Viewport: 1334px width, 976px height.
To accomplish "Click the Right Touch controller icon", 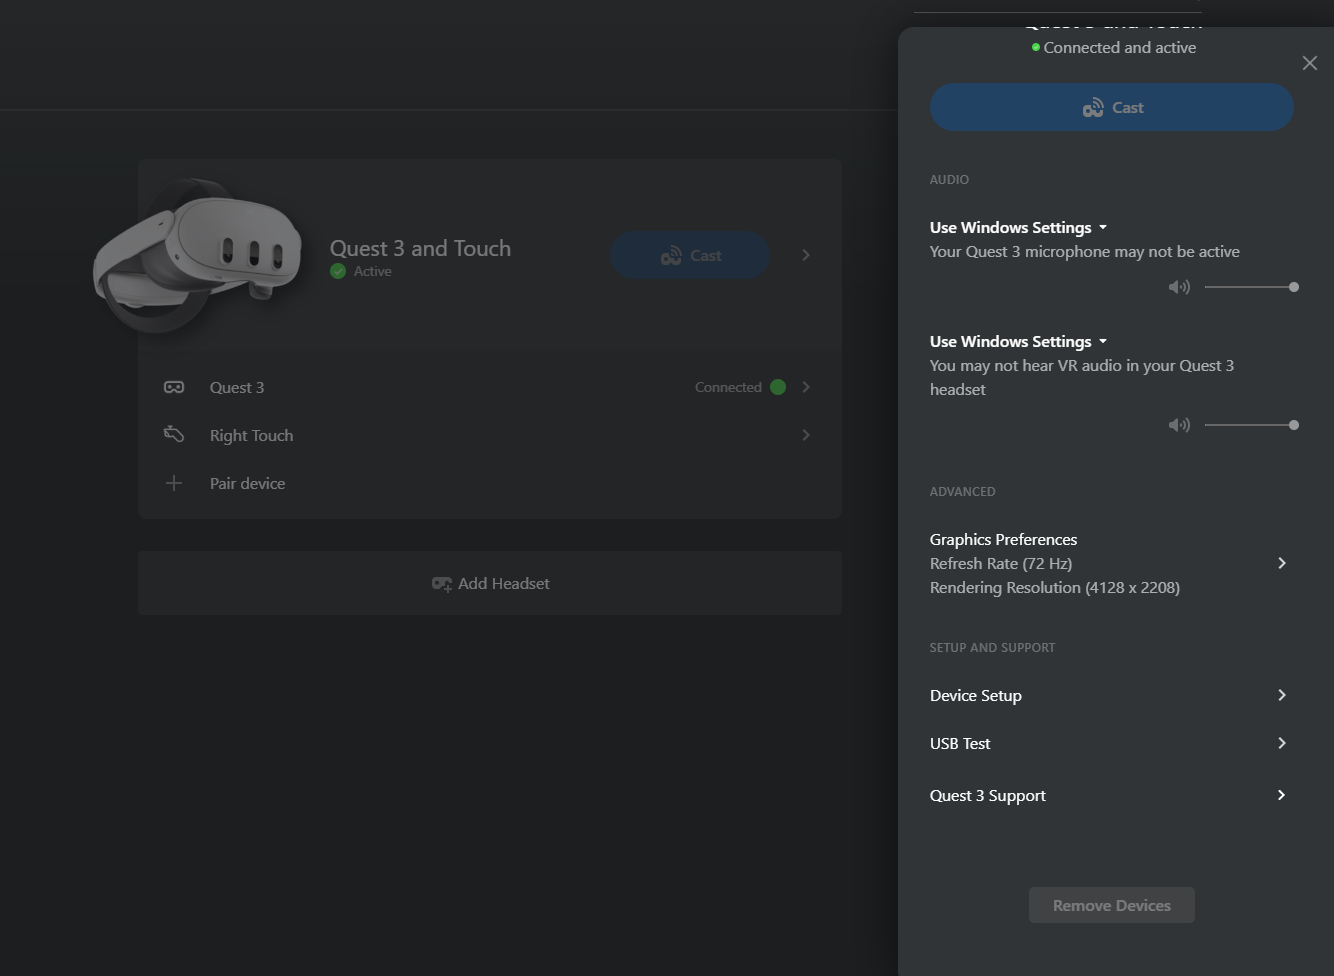I will [174, 434].
